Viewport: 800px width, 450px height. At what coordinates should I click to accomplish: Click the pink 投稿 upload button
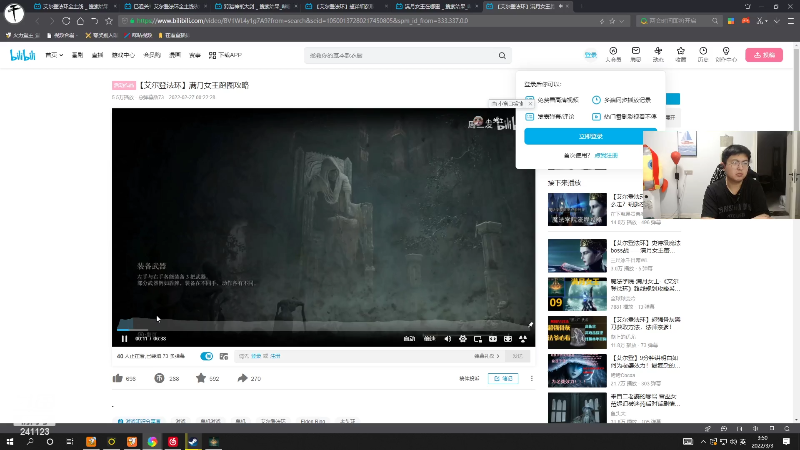[764, 55]
